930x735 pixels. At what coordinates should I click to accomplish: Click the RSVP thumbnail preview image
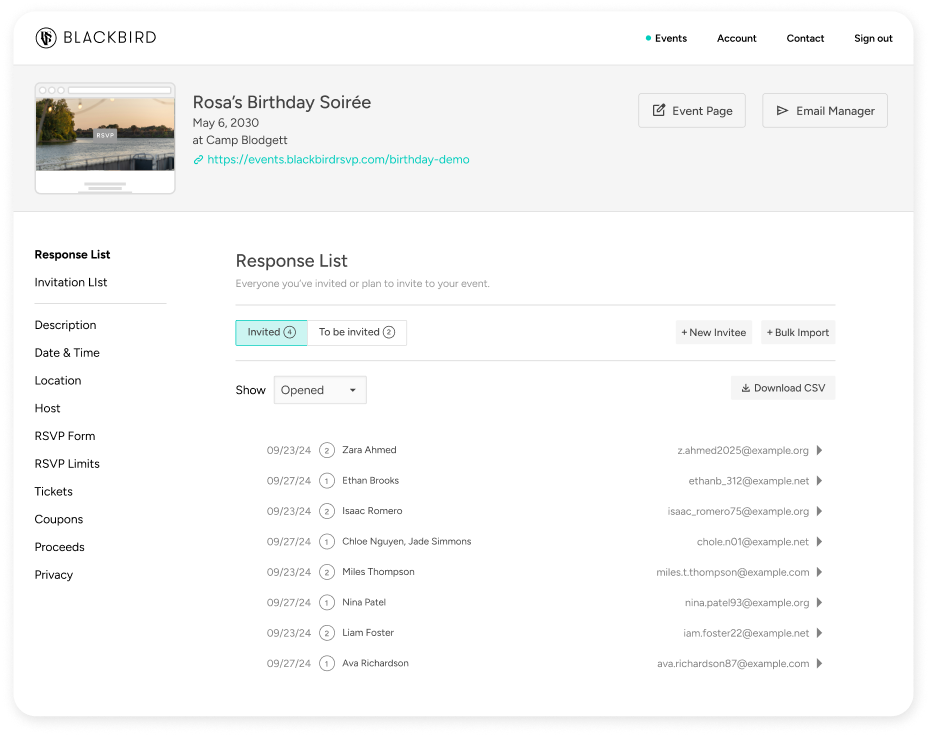pyautogui.click(x=104, y=138)
